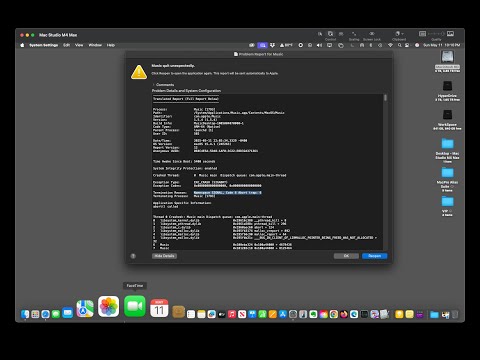
Task: Open the Apple menu
Action: point(22,45)
